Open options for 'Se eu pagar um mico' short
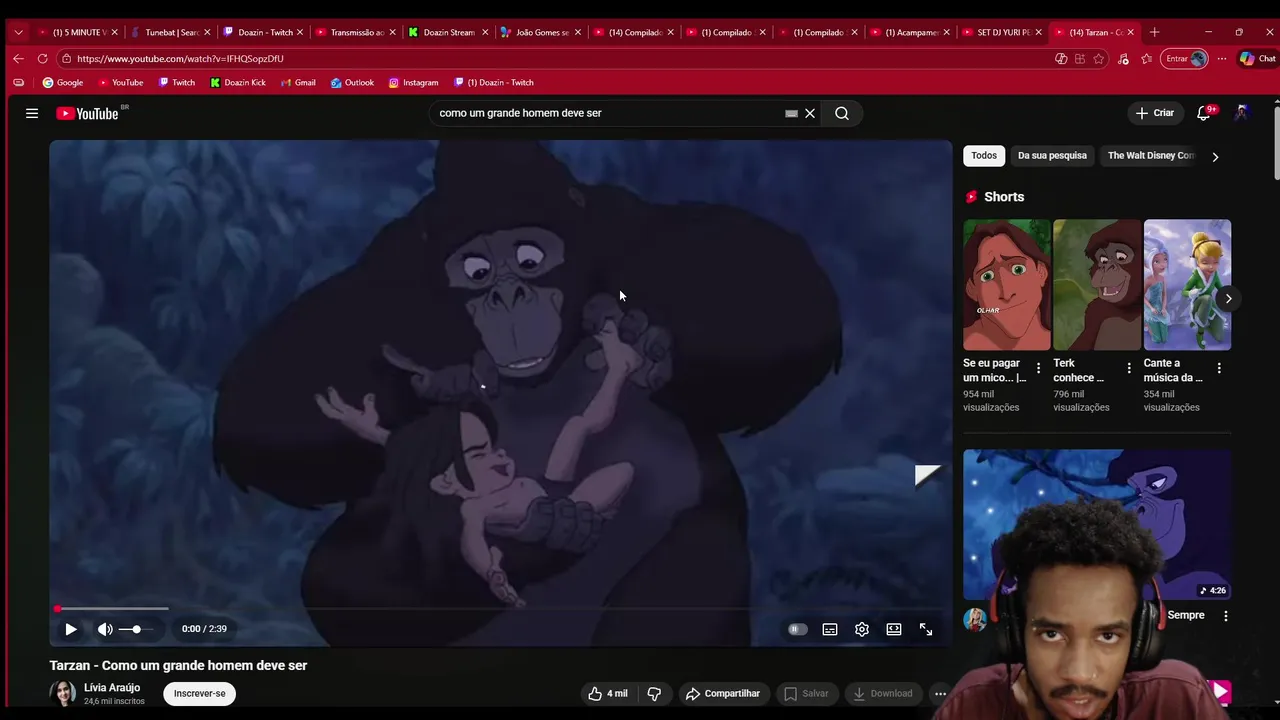The height and width of the screenshot is (720, 1280). (1038, 368)
